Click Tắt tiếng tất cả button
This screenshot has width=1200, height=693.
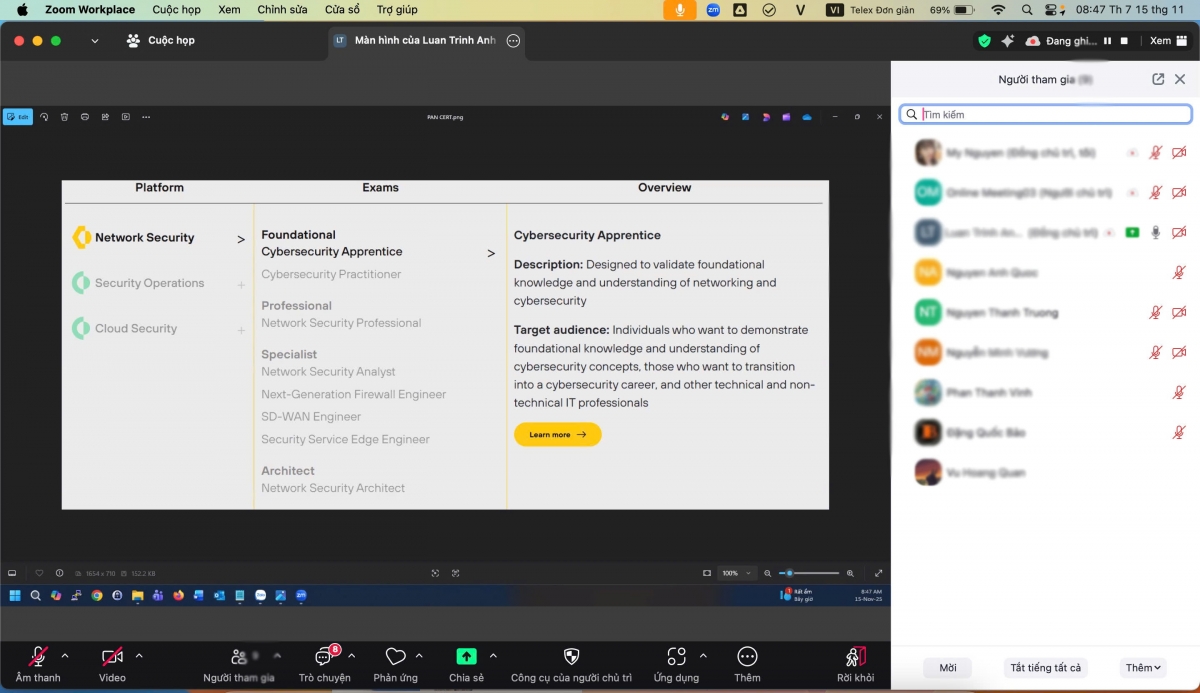(x=1045, y=668)
